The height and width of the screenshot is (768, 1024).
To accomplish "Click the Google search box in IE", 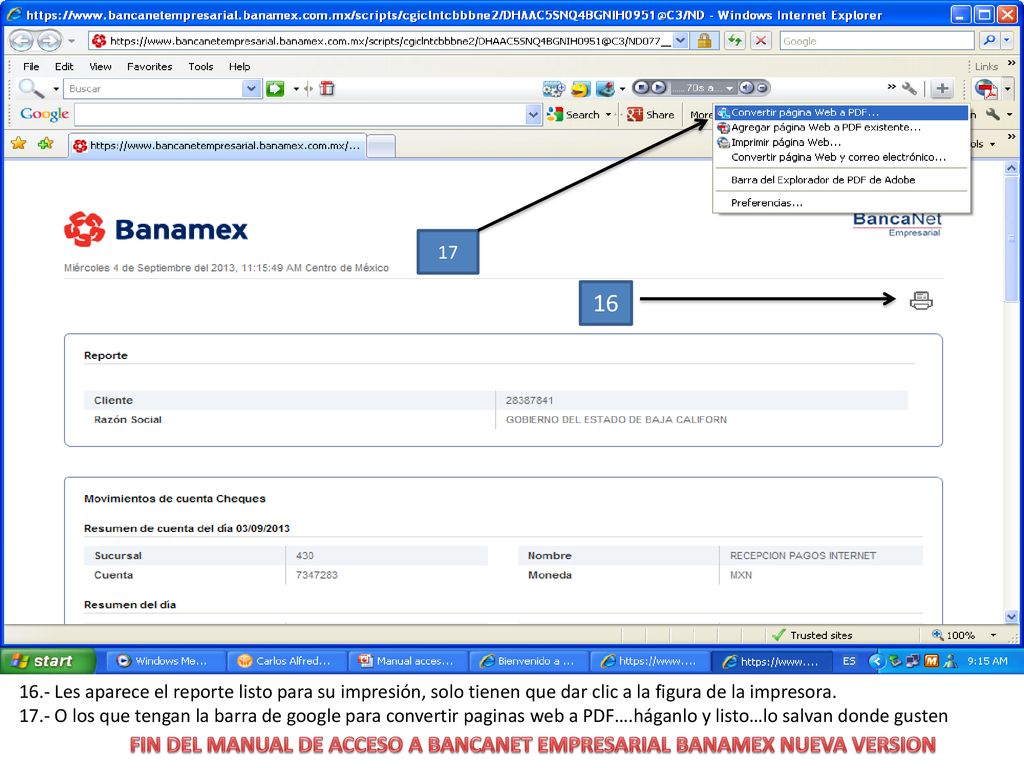I will (x=876, y=41).
